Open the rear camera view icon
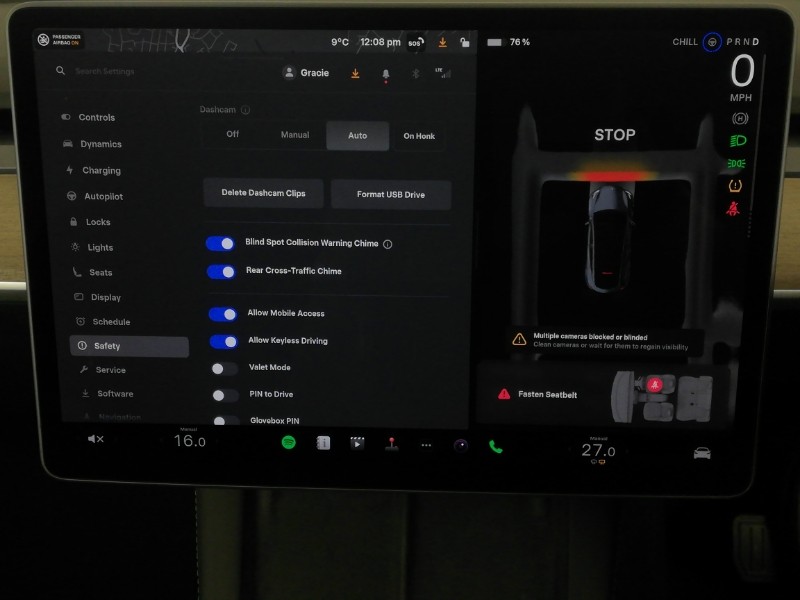800x600 pixels. pos(702,452)
